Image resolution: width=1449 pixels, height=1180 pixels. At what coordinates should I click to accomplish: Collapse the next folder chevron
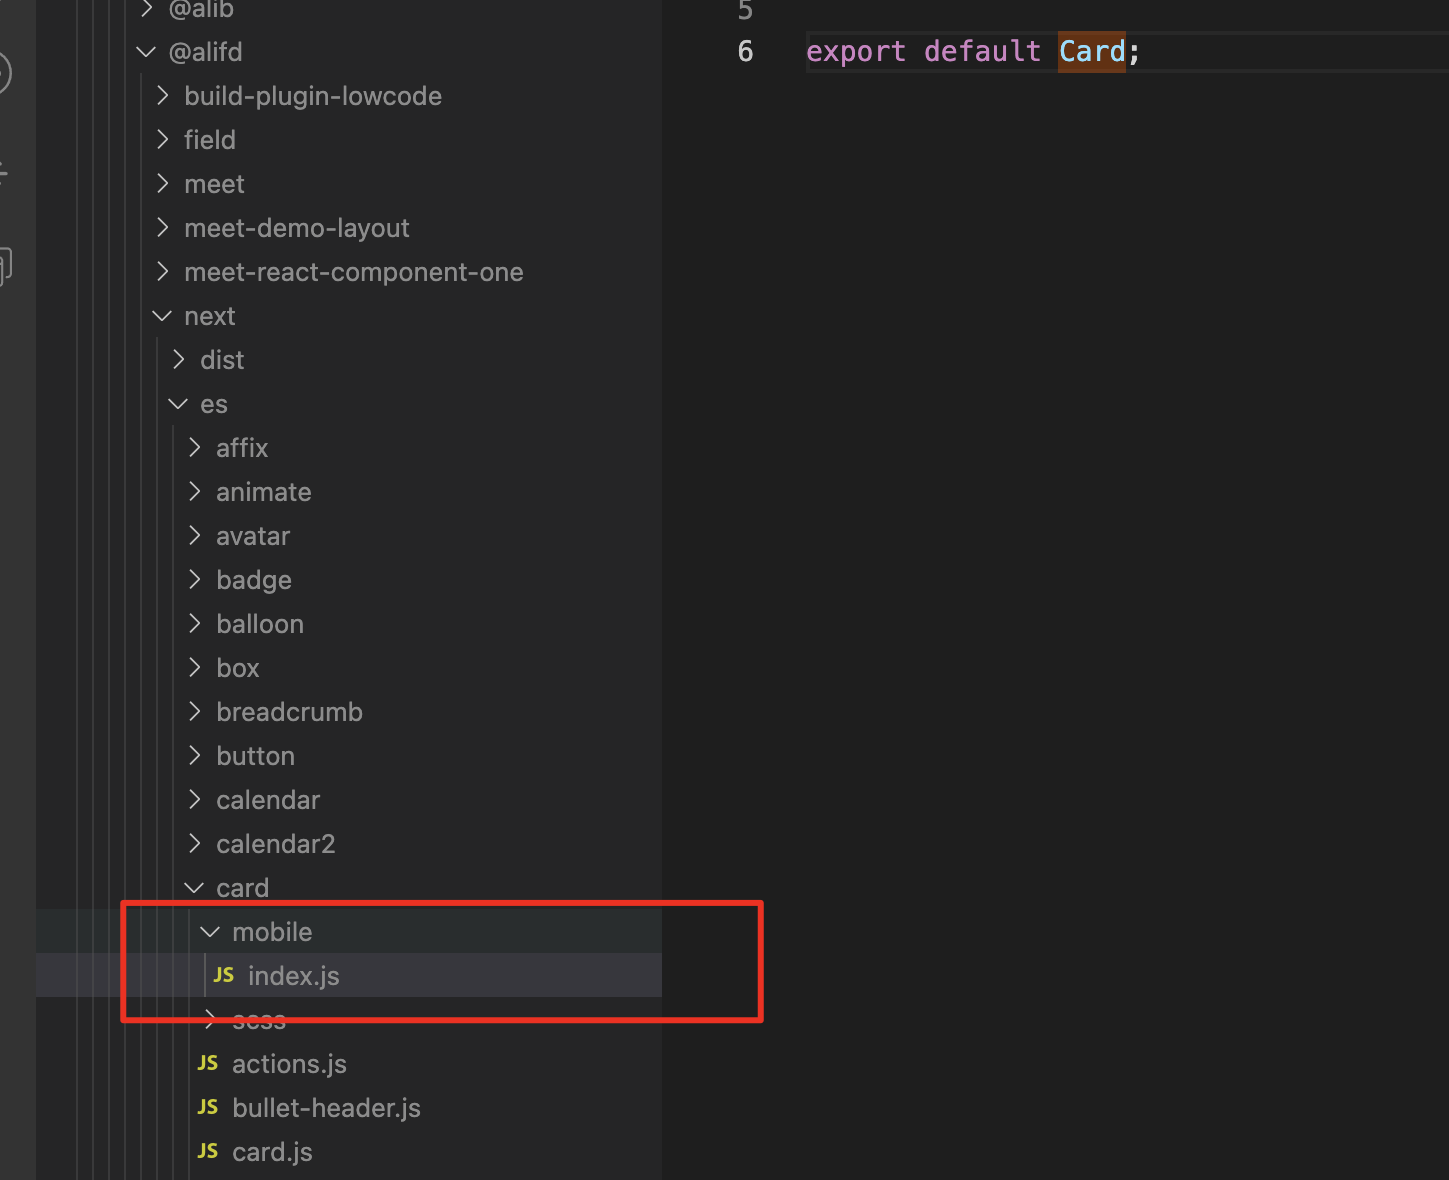pos(162,316)
